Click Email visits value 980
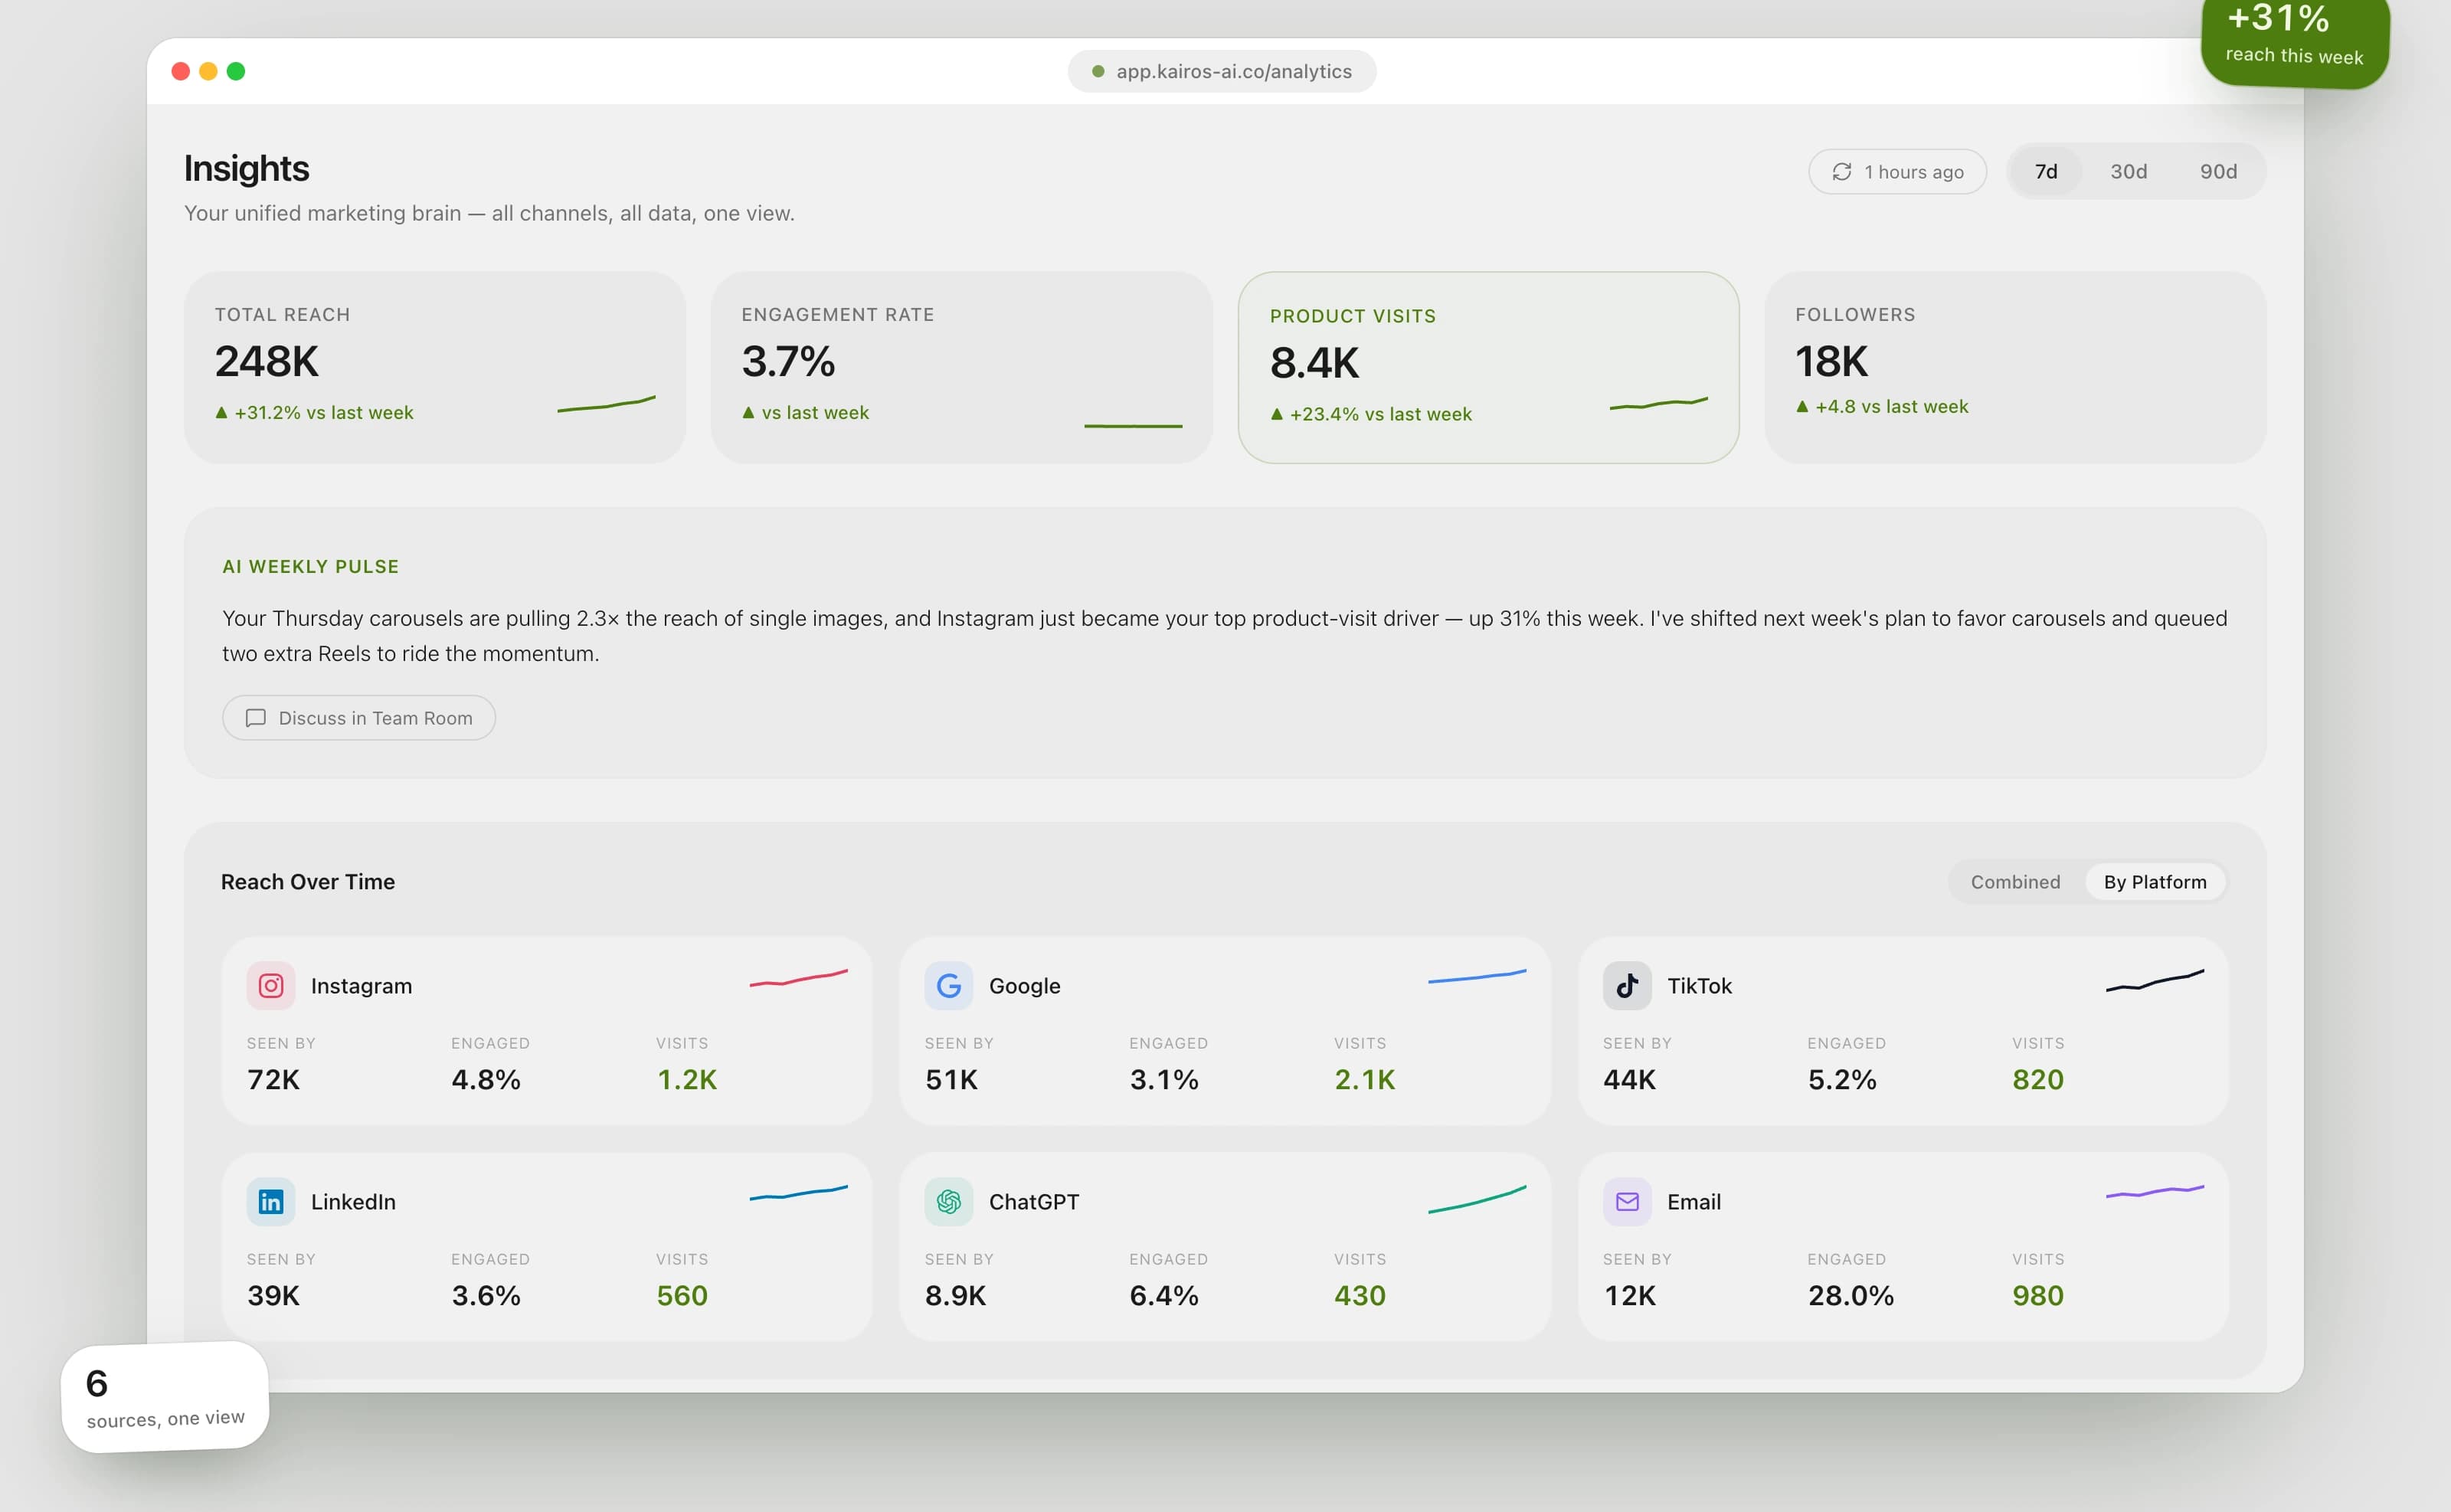2451x1512 pixels. click(x=2038, y=1296)
